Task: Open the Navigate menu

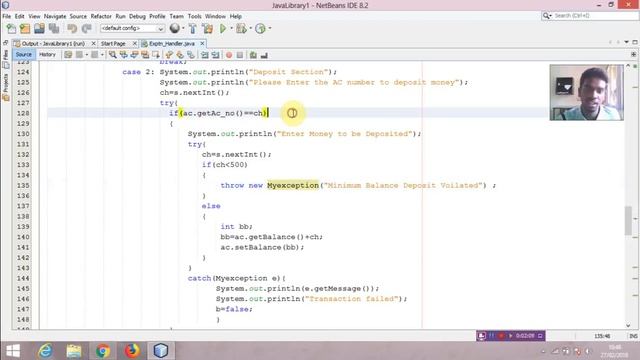Action: click(x=55, y=16)
